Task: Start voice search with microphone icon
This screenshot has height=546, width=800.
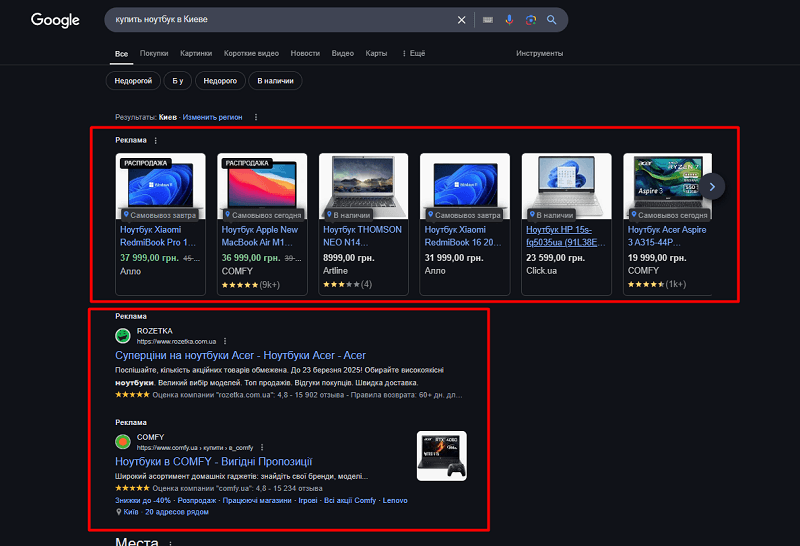Action: pos(509,20)
